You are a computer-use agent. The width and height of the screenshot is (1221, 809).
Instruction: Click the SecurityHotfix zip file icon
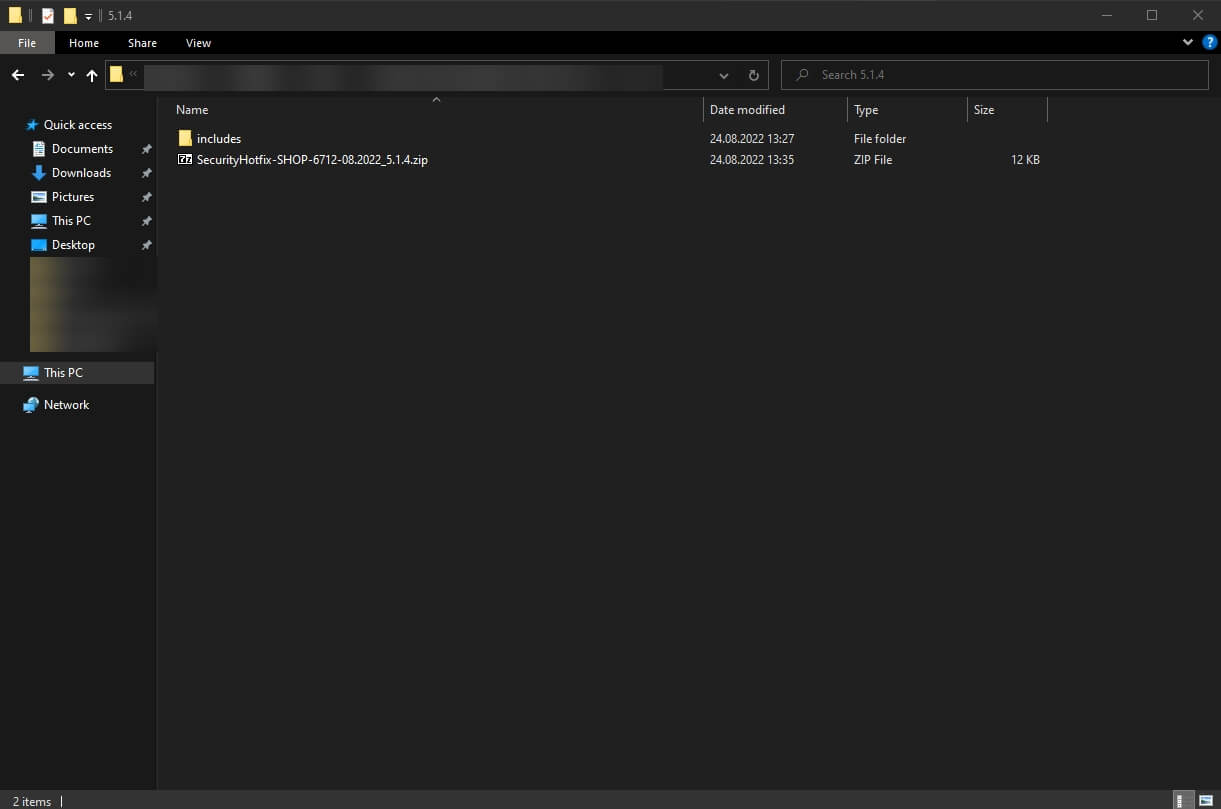coord(185,160)
